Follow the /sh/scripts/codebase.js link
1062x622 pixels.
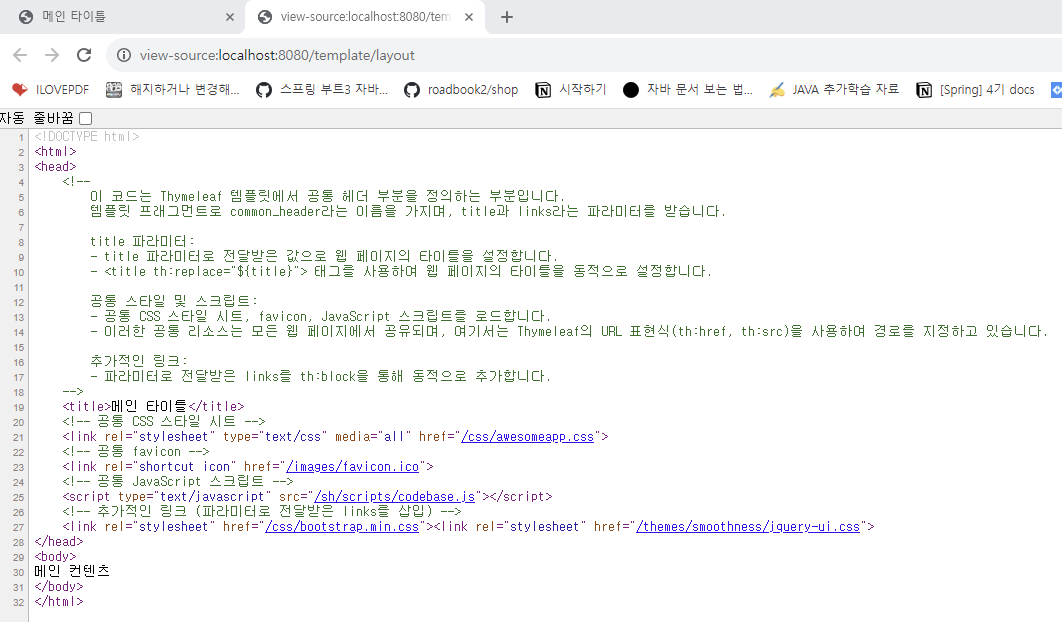click(394, 496)
